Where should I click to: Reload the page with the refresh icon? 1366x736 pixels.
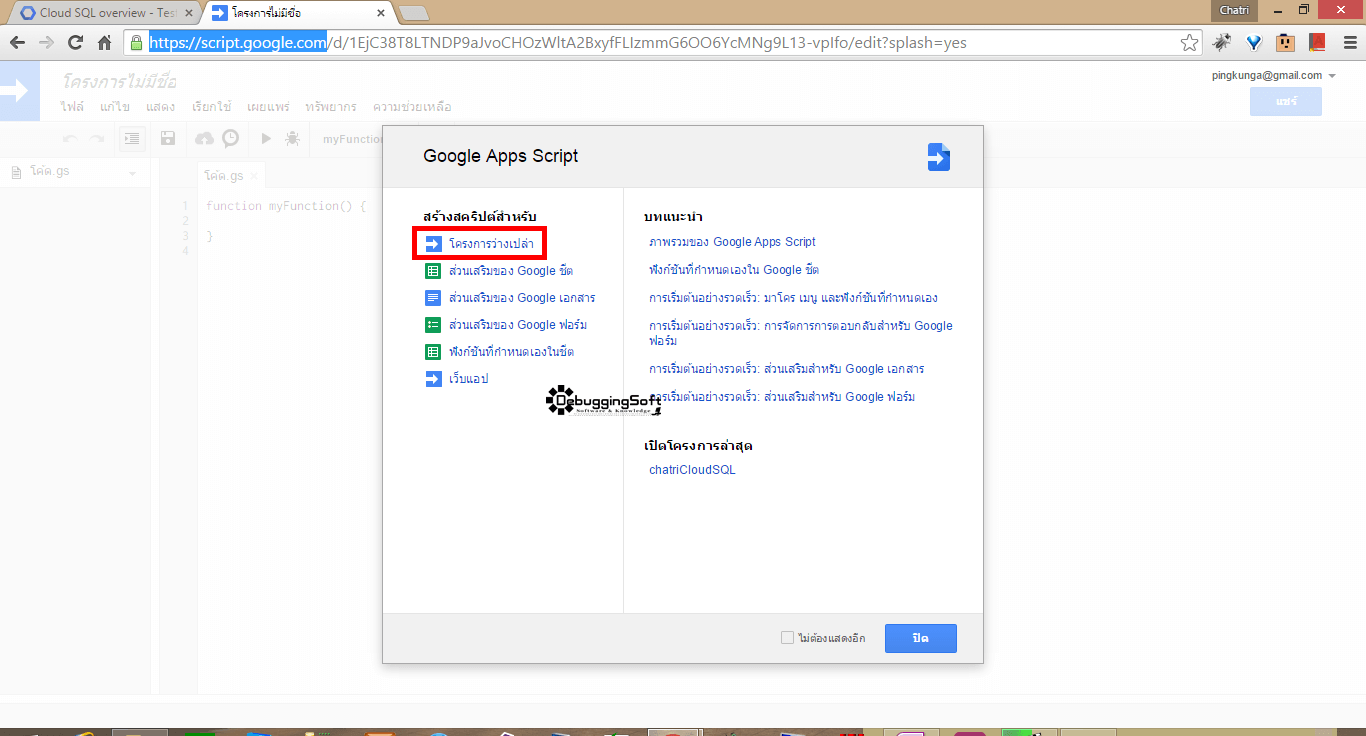click(x=75, y=43)
